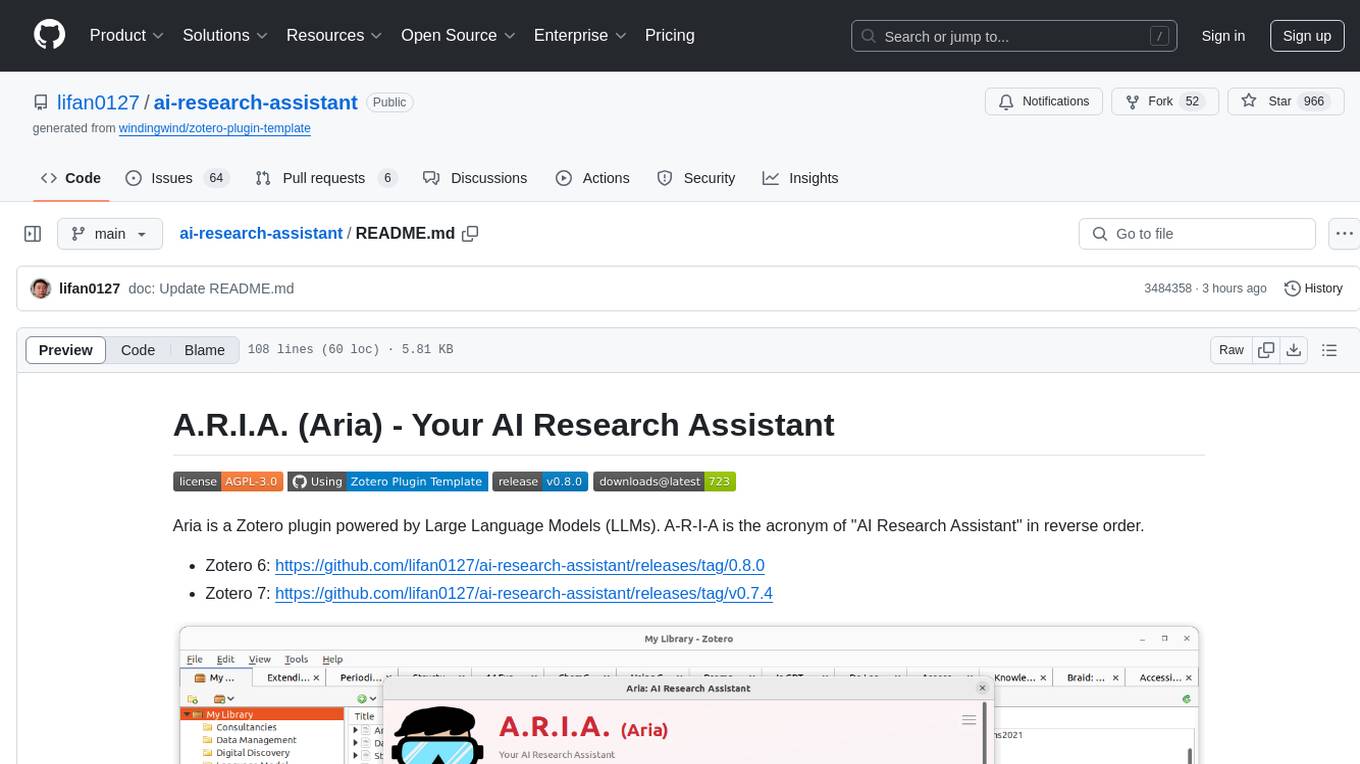
Task: Open commit message doc: Update README.md
Action: pos(211,288)
